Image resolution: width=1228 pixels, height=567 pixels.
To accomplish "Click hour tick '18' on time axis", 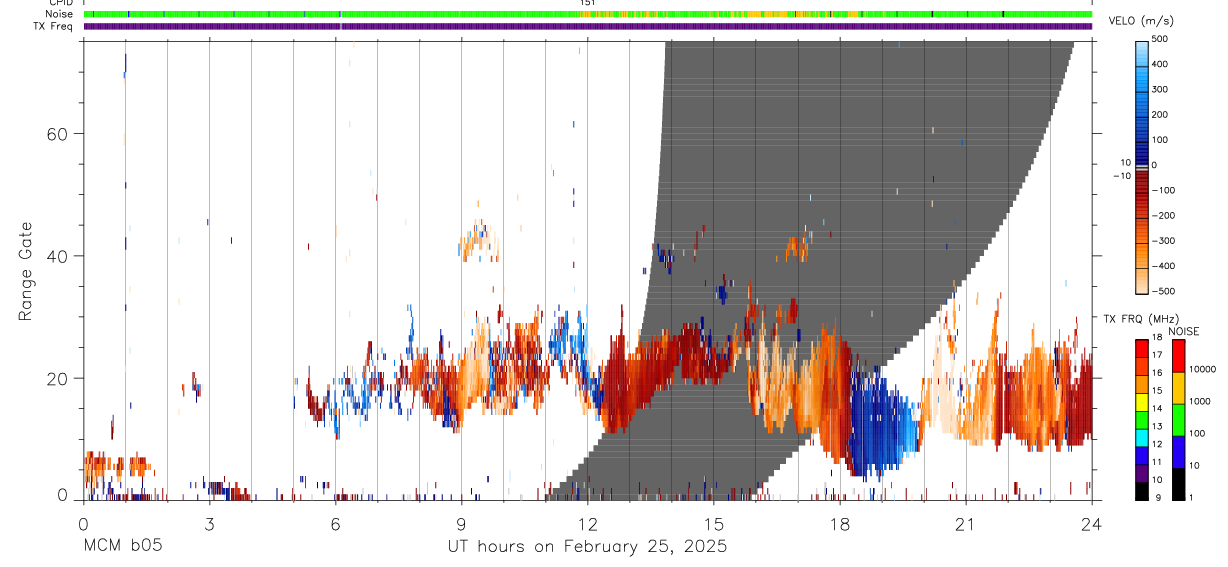I will 839,523.
